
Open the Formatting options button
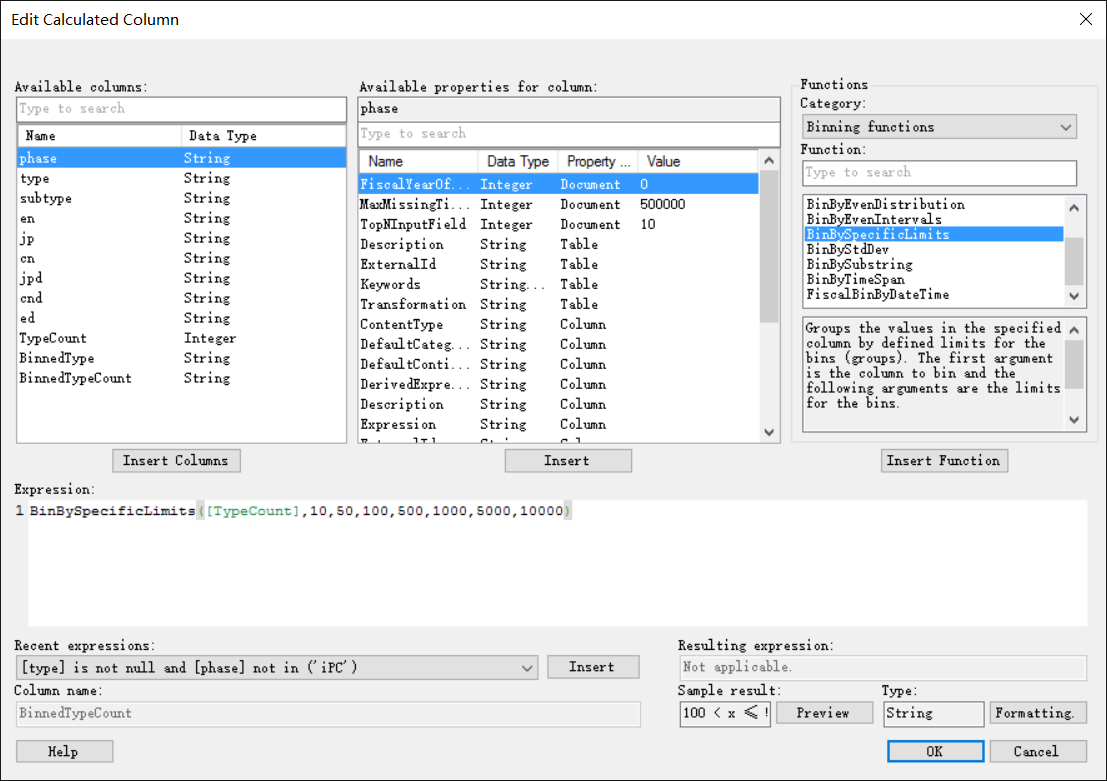1038,713
